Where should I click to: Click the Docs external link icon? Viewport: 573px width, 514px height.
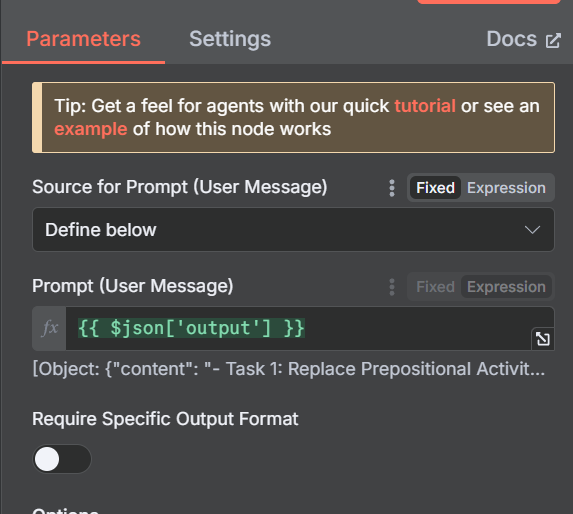[x=553, y=41]
